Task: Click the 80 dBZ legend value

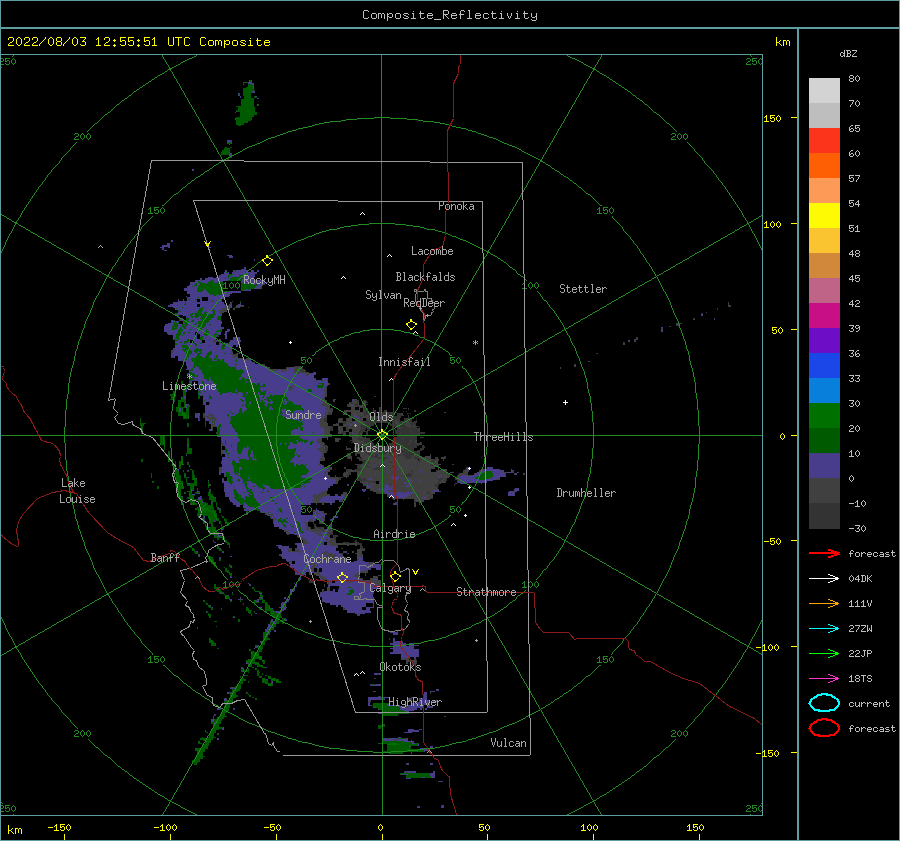Action: 854,79
